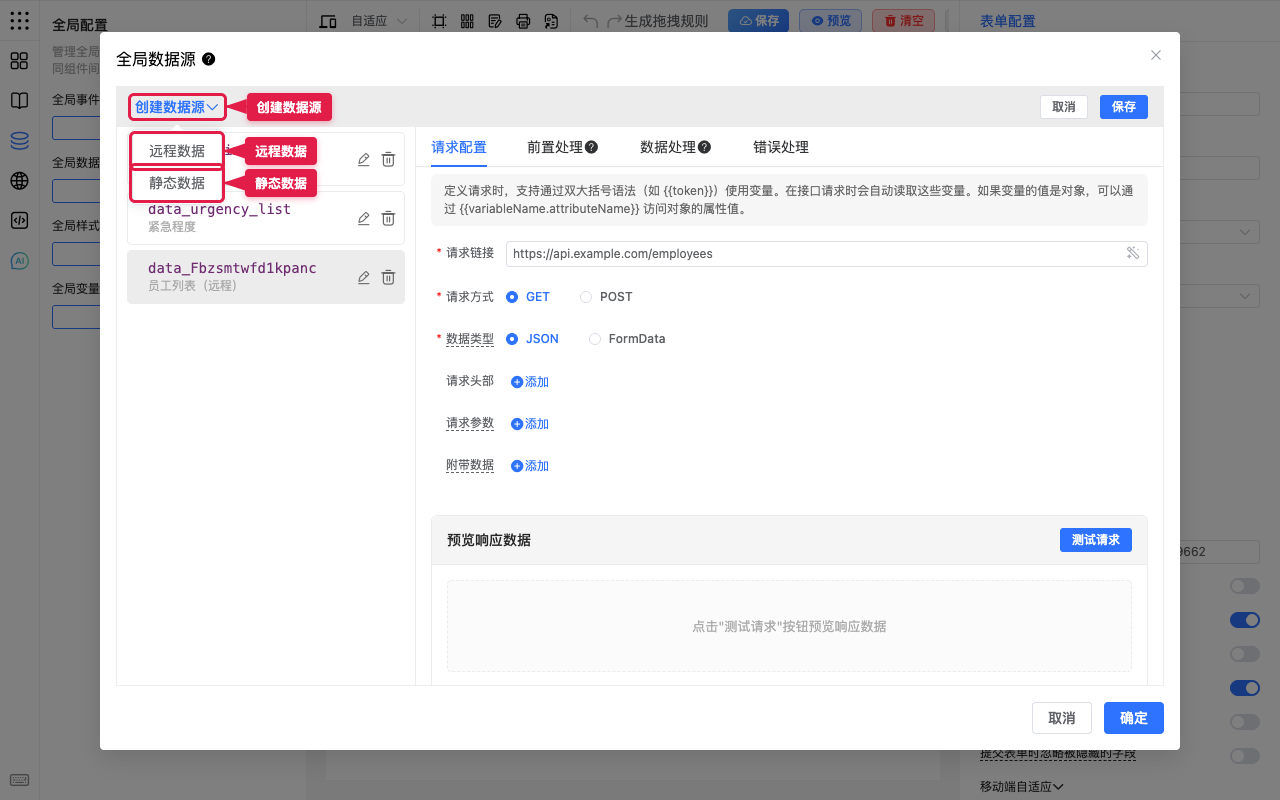Switch to the 请求配置 tab

[x=459, y=147]
